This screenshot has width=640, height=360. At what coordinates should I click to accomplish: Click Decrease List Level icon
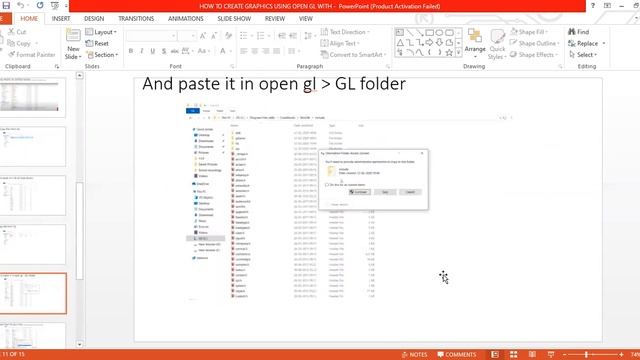click(x=282, y=36)
